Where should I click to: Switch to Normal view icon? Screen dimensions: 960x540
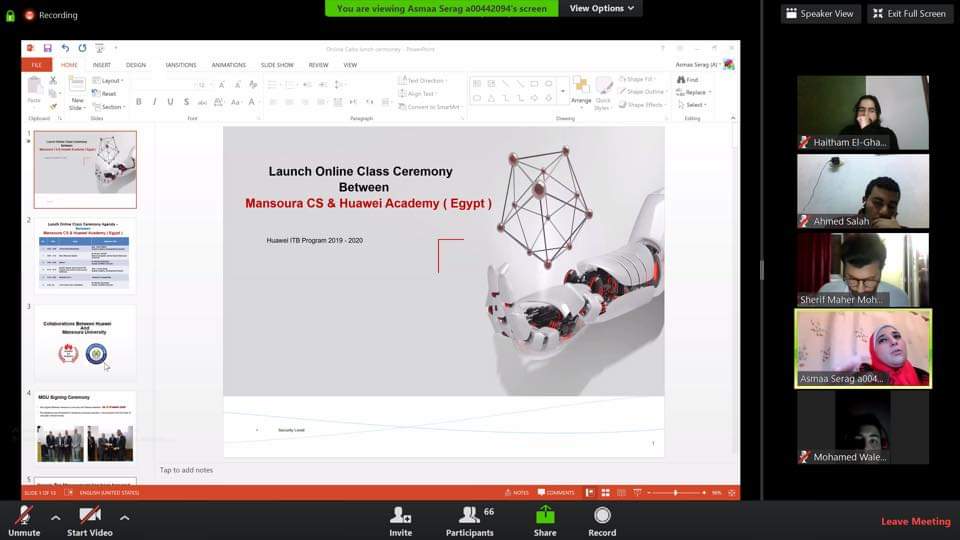pyautogui.click(x=590, y=493)
